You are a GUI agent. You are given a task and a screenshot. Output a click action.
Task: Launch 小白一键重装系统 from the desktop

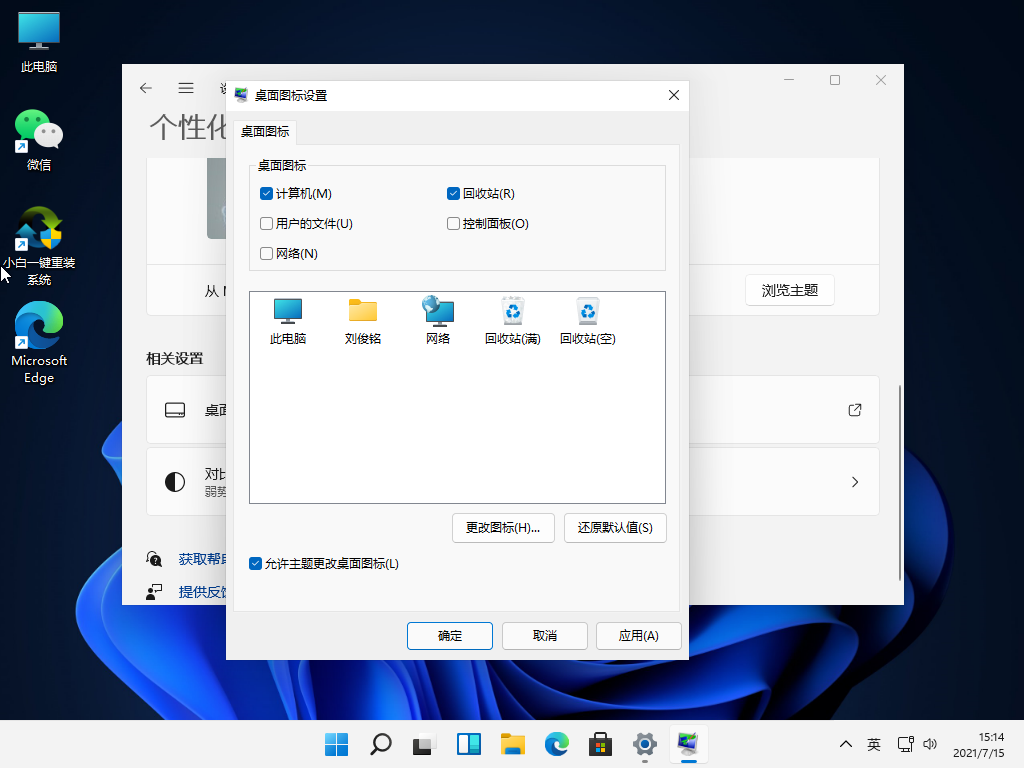38,230
